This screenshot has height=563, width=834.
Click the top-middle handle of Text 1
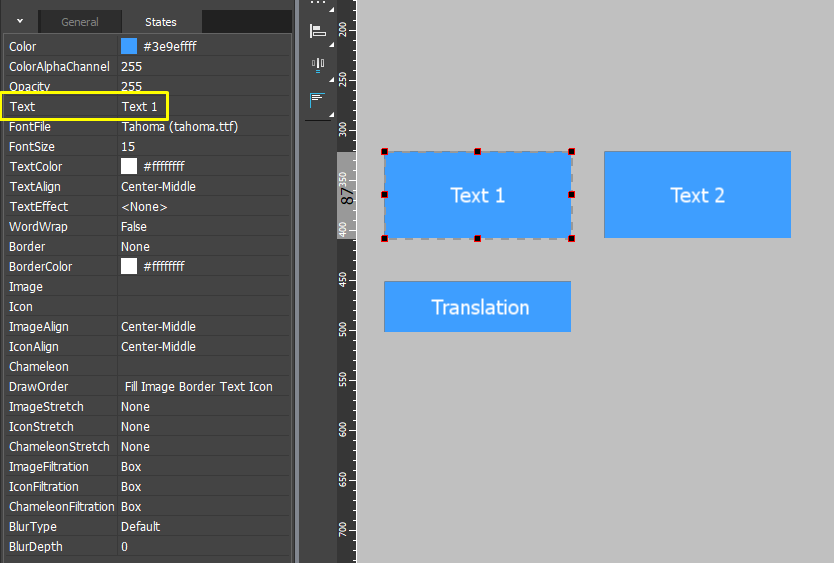point(478,152)
